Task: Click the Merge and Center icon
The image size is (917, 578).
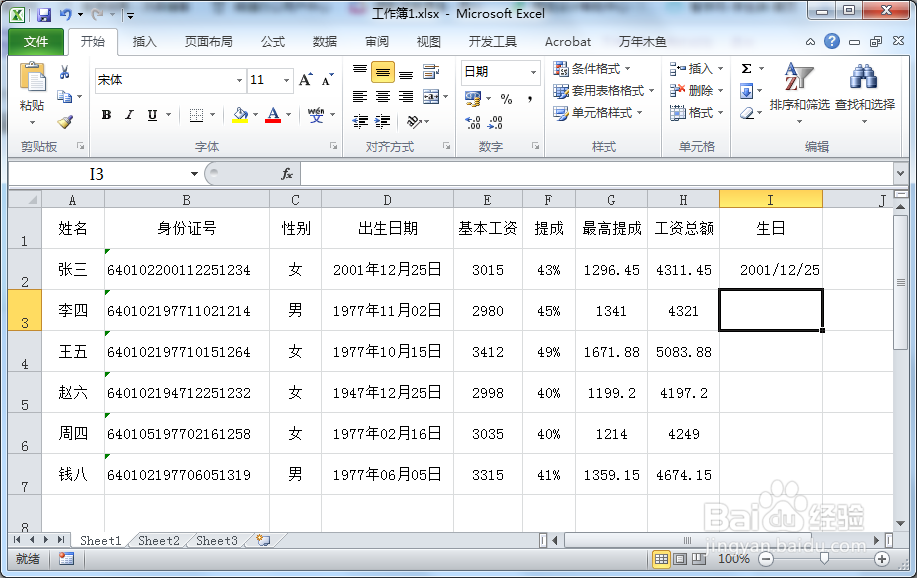Action: click(x=432, y=95)
